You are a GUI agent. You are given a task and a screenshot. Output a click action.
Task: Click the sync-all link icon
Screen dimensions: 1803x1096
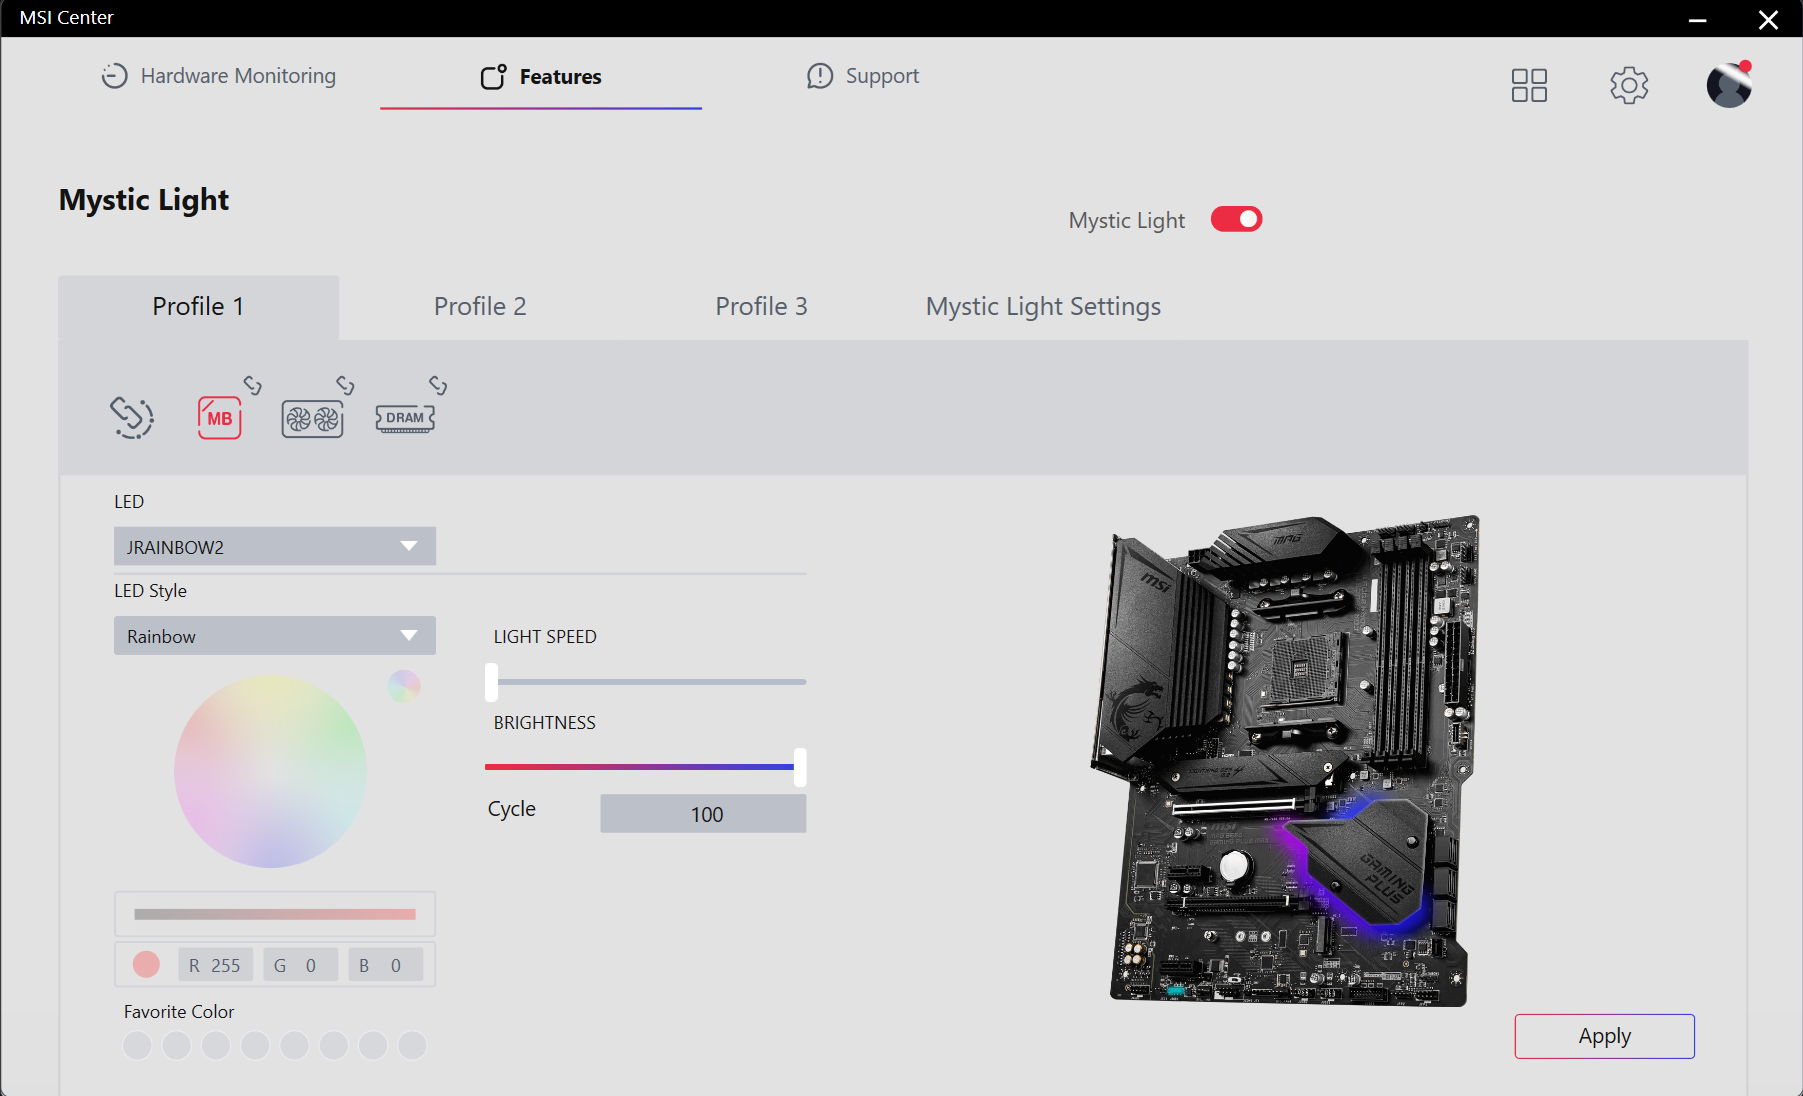131,417
